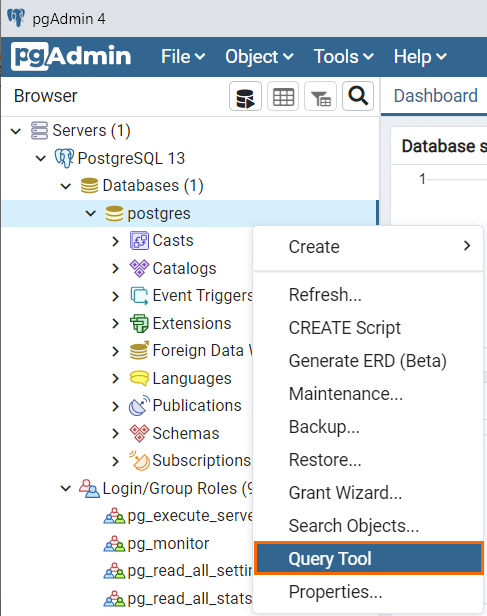Expand the Languages node
The image size is (487, 616).
(115, 378)
